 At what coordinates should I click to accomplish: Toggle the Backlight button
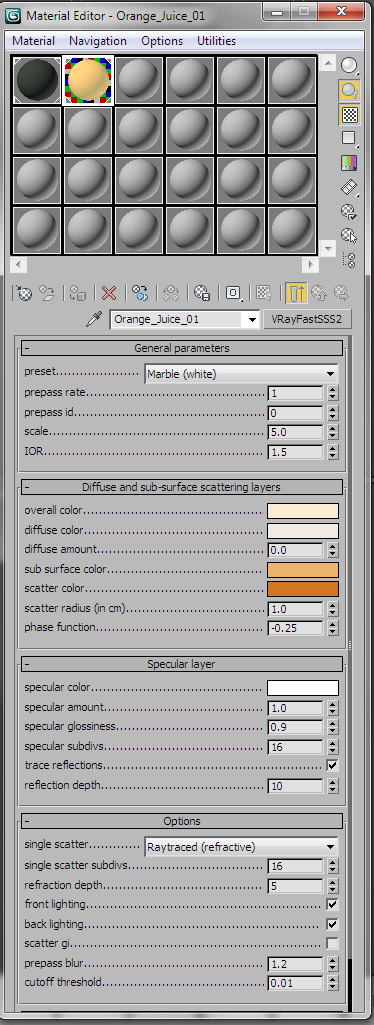tap(350, 90)
